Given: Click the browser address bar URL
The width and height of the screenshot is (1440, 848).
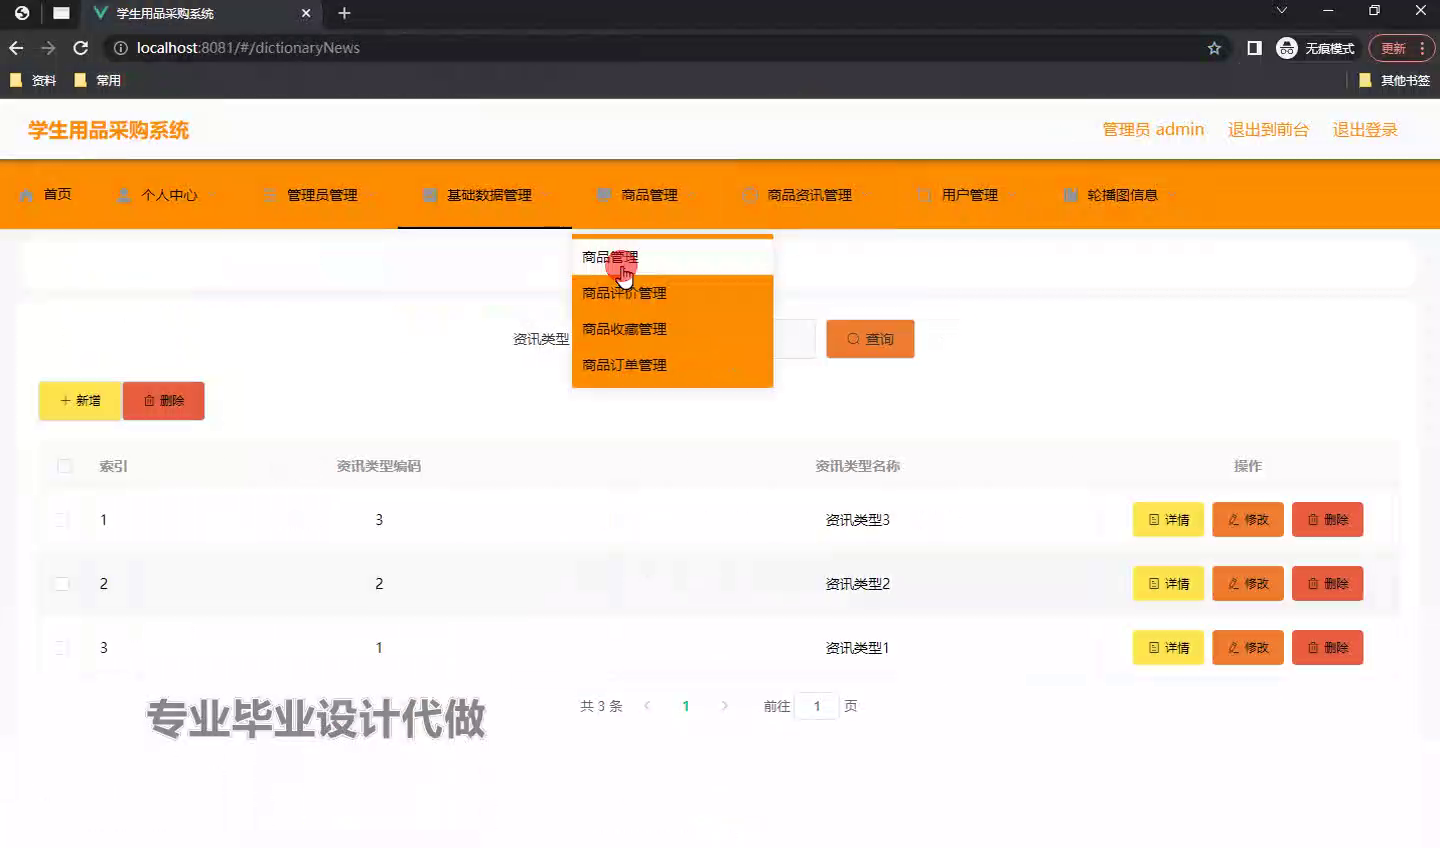Looking at the screenshot, I should (248, 48).
